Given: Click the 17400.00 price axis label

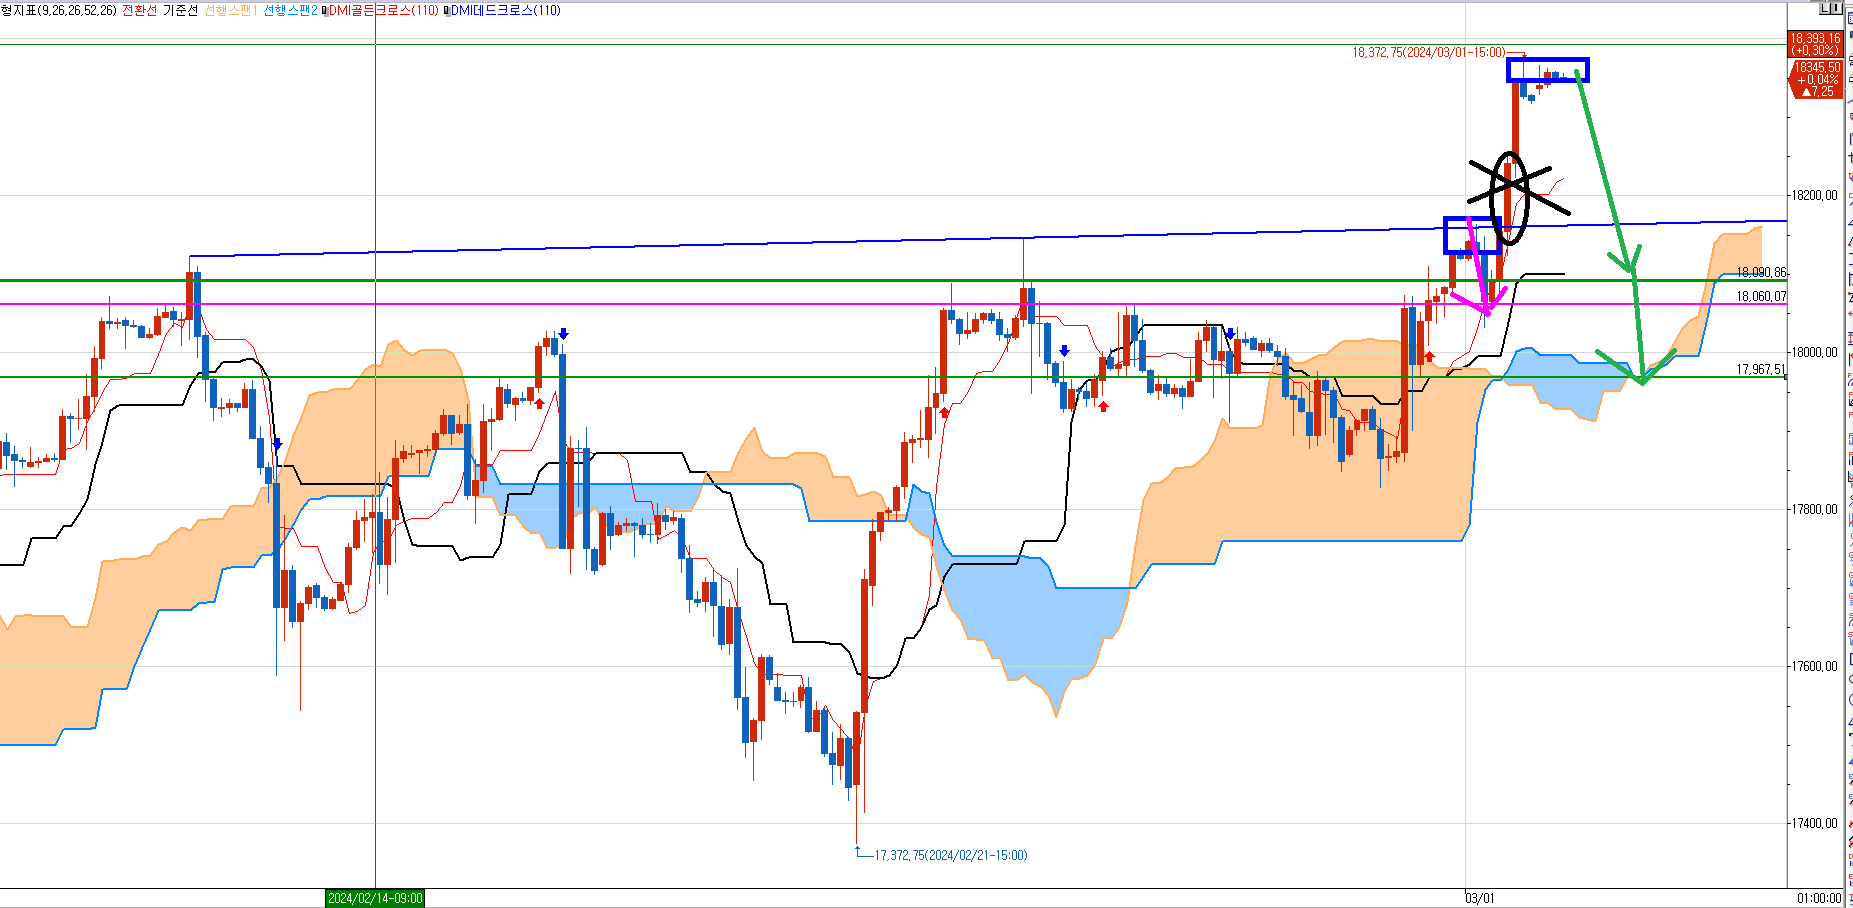Looking at the screenshot, I should click(x=1815, y=823).
